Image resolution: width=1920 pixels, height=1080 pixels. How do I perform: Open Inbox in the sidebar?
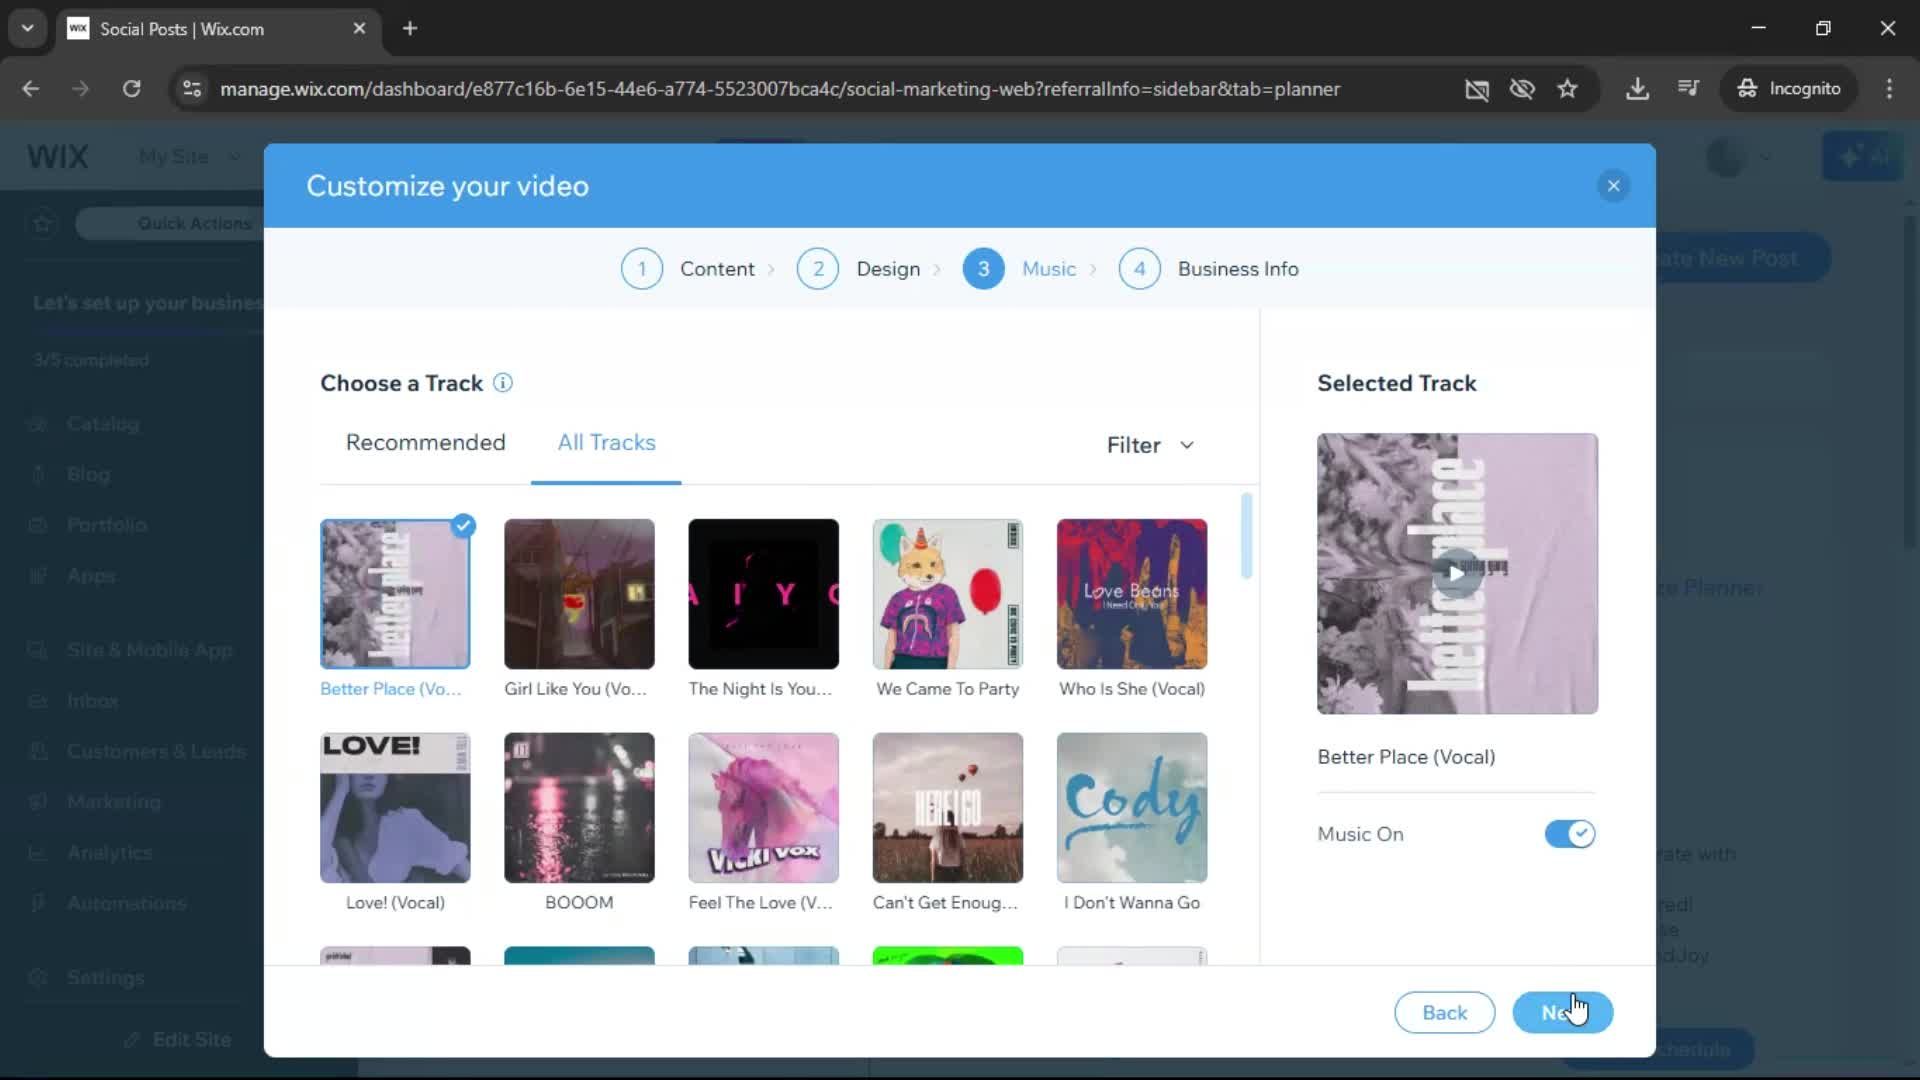pos(92,701)
